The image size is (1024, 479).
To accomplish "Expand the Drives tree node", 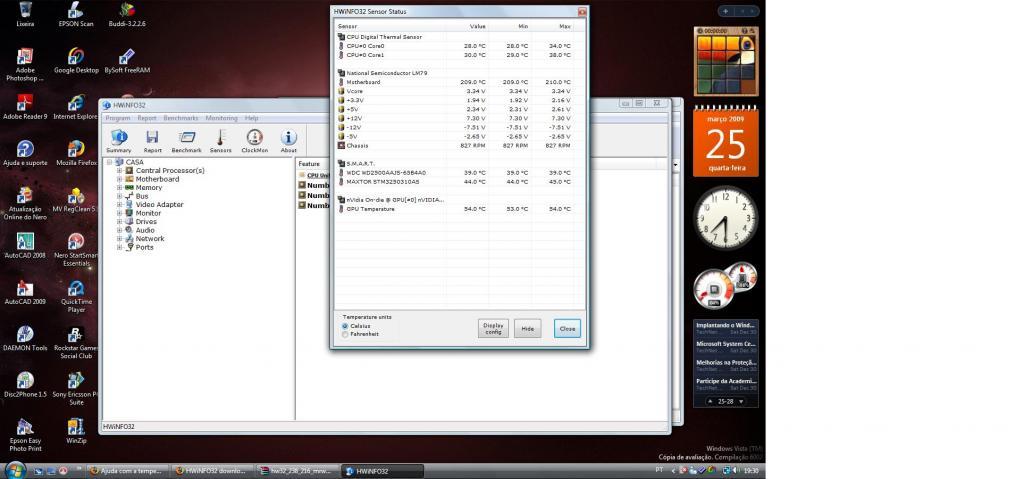I will tap(120, 222).
